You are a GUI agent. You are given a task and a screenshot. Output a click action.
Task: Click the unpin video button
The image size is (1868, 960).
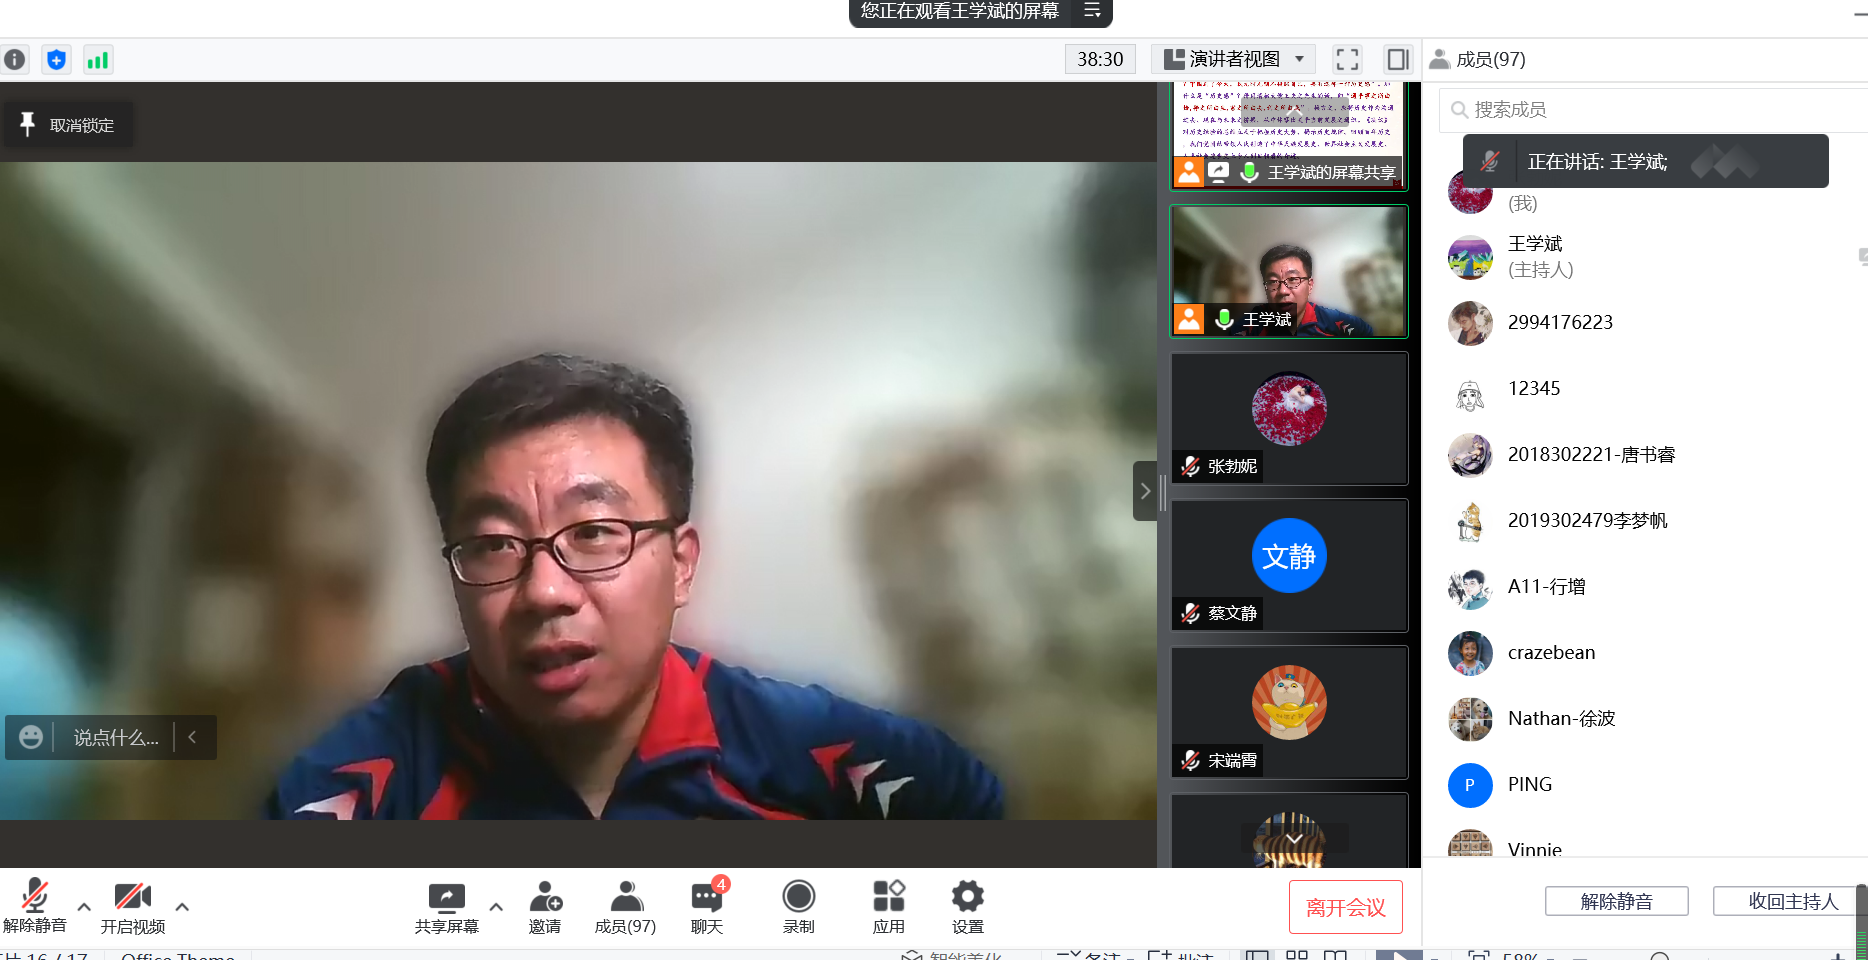coord(68,125)
